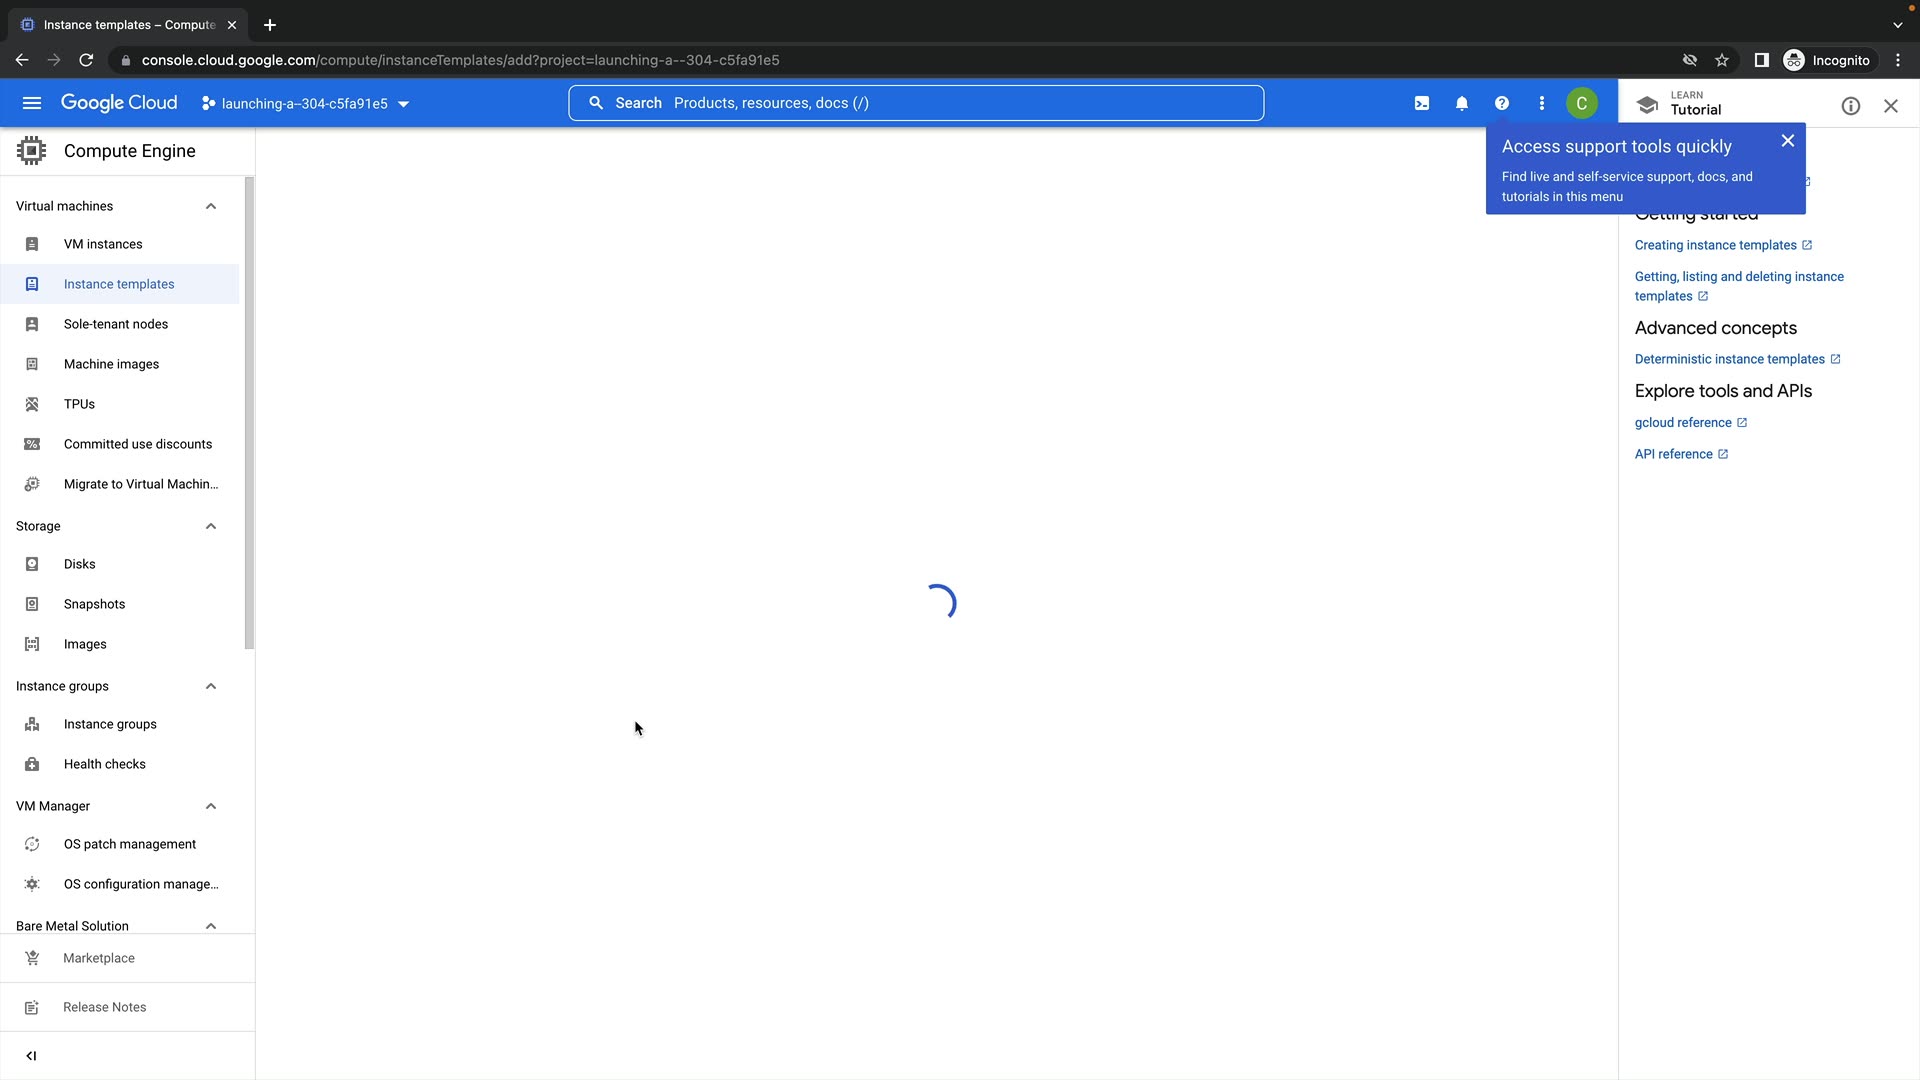Collapse the Instance groups section
This screenshot has width=1920, height=1080.
[211, 686]
